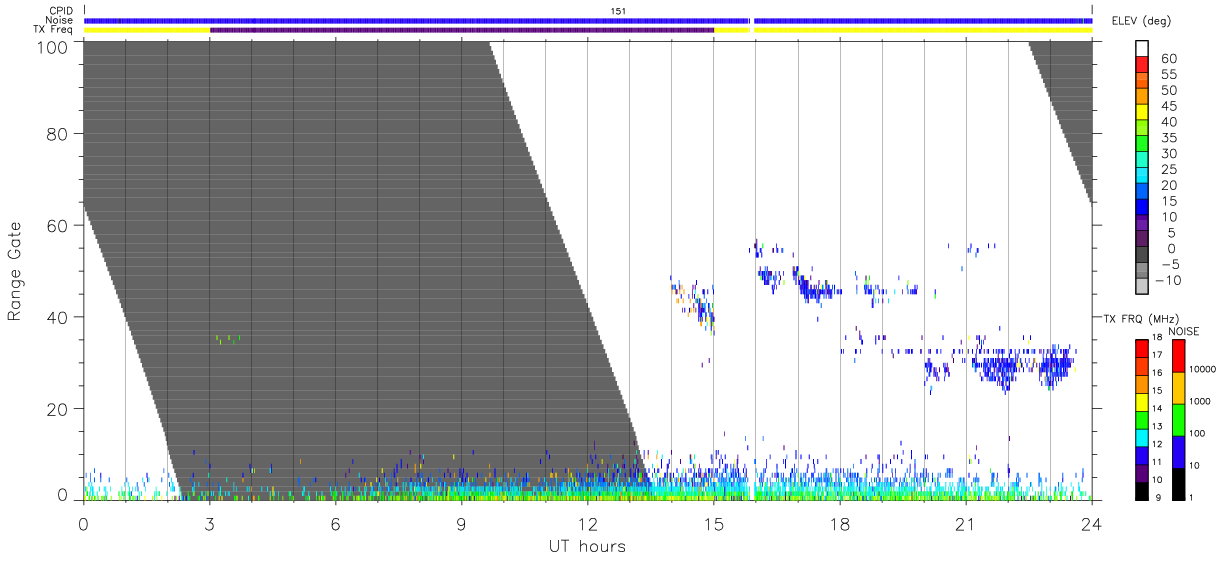The image size is (1228, 567).
Task: Click the '10000' label on the NOISE legend
Action: click(x=1204, y=370)
